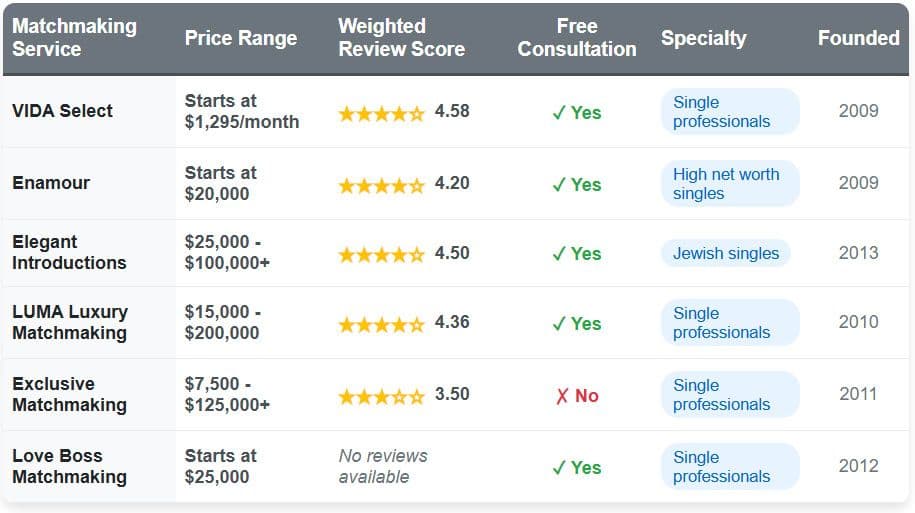Click the Founded column header
915x513 pixels.
[858, 38]
